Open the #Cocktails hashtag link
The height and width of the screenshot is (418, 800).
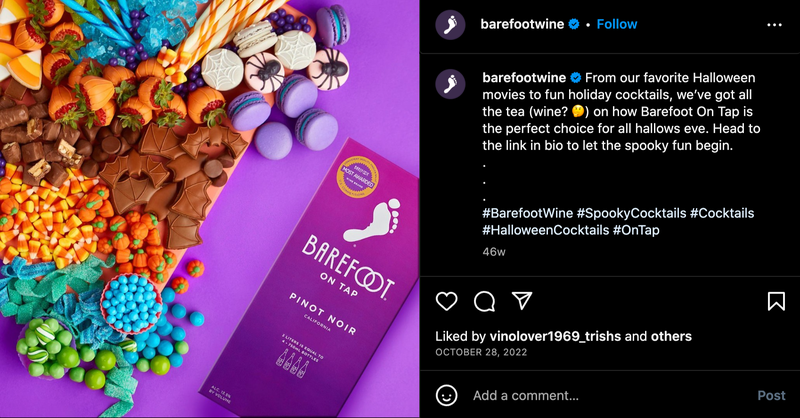tap(722, 213)
